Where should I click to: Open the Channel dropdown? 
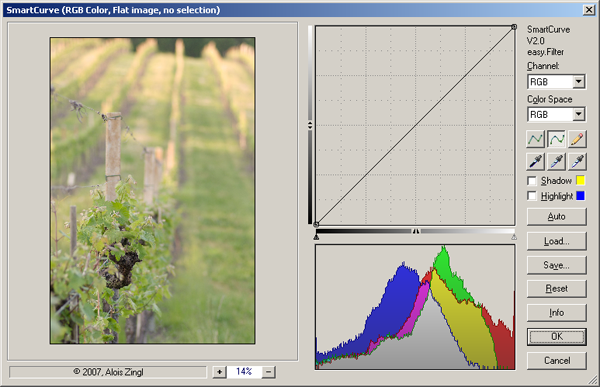(556, 82)
